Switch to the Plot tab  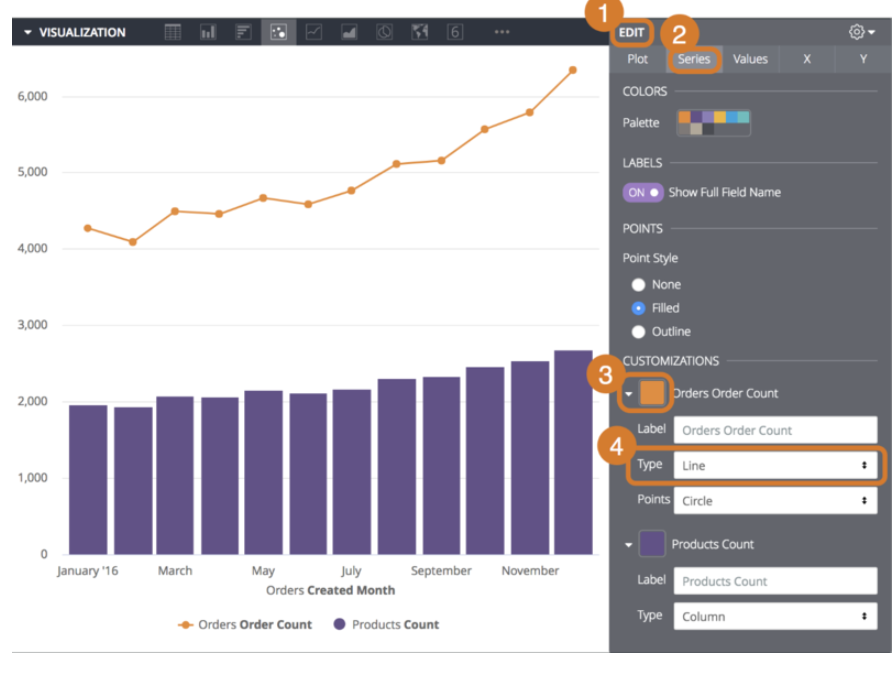[638, 58]
